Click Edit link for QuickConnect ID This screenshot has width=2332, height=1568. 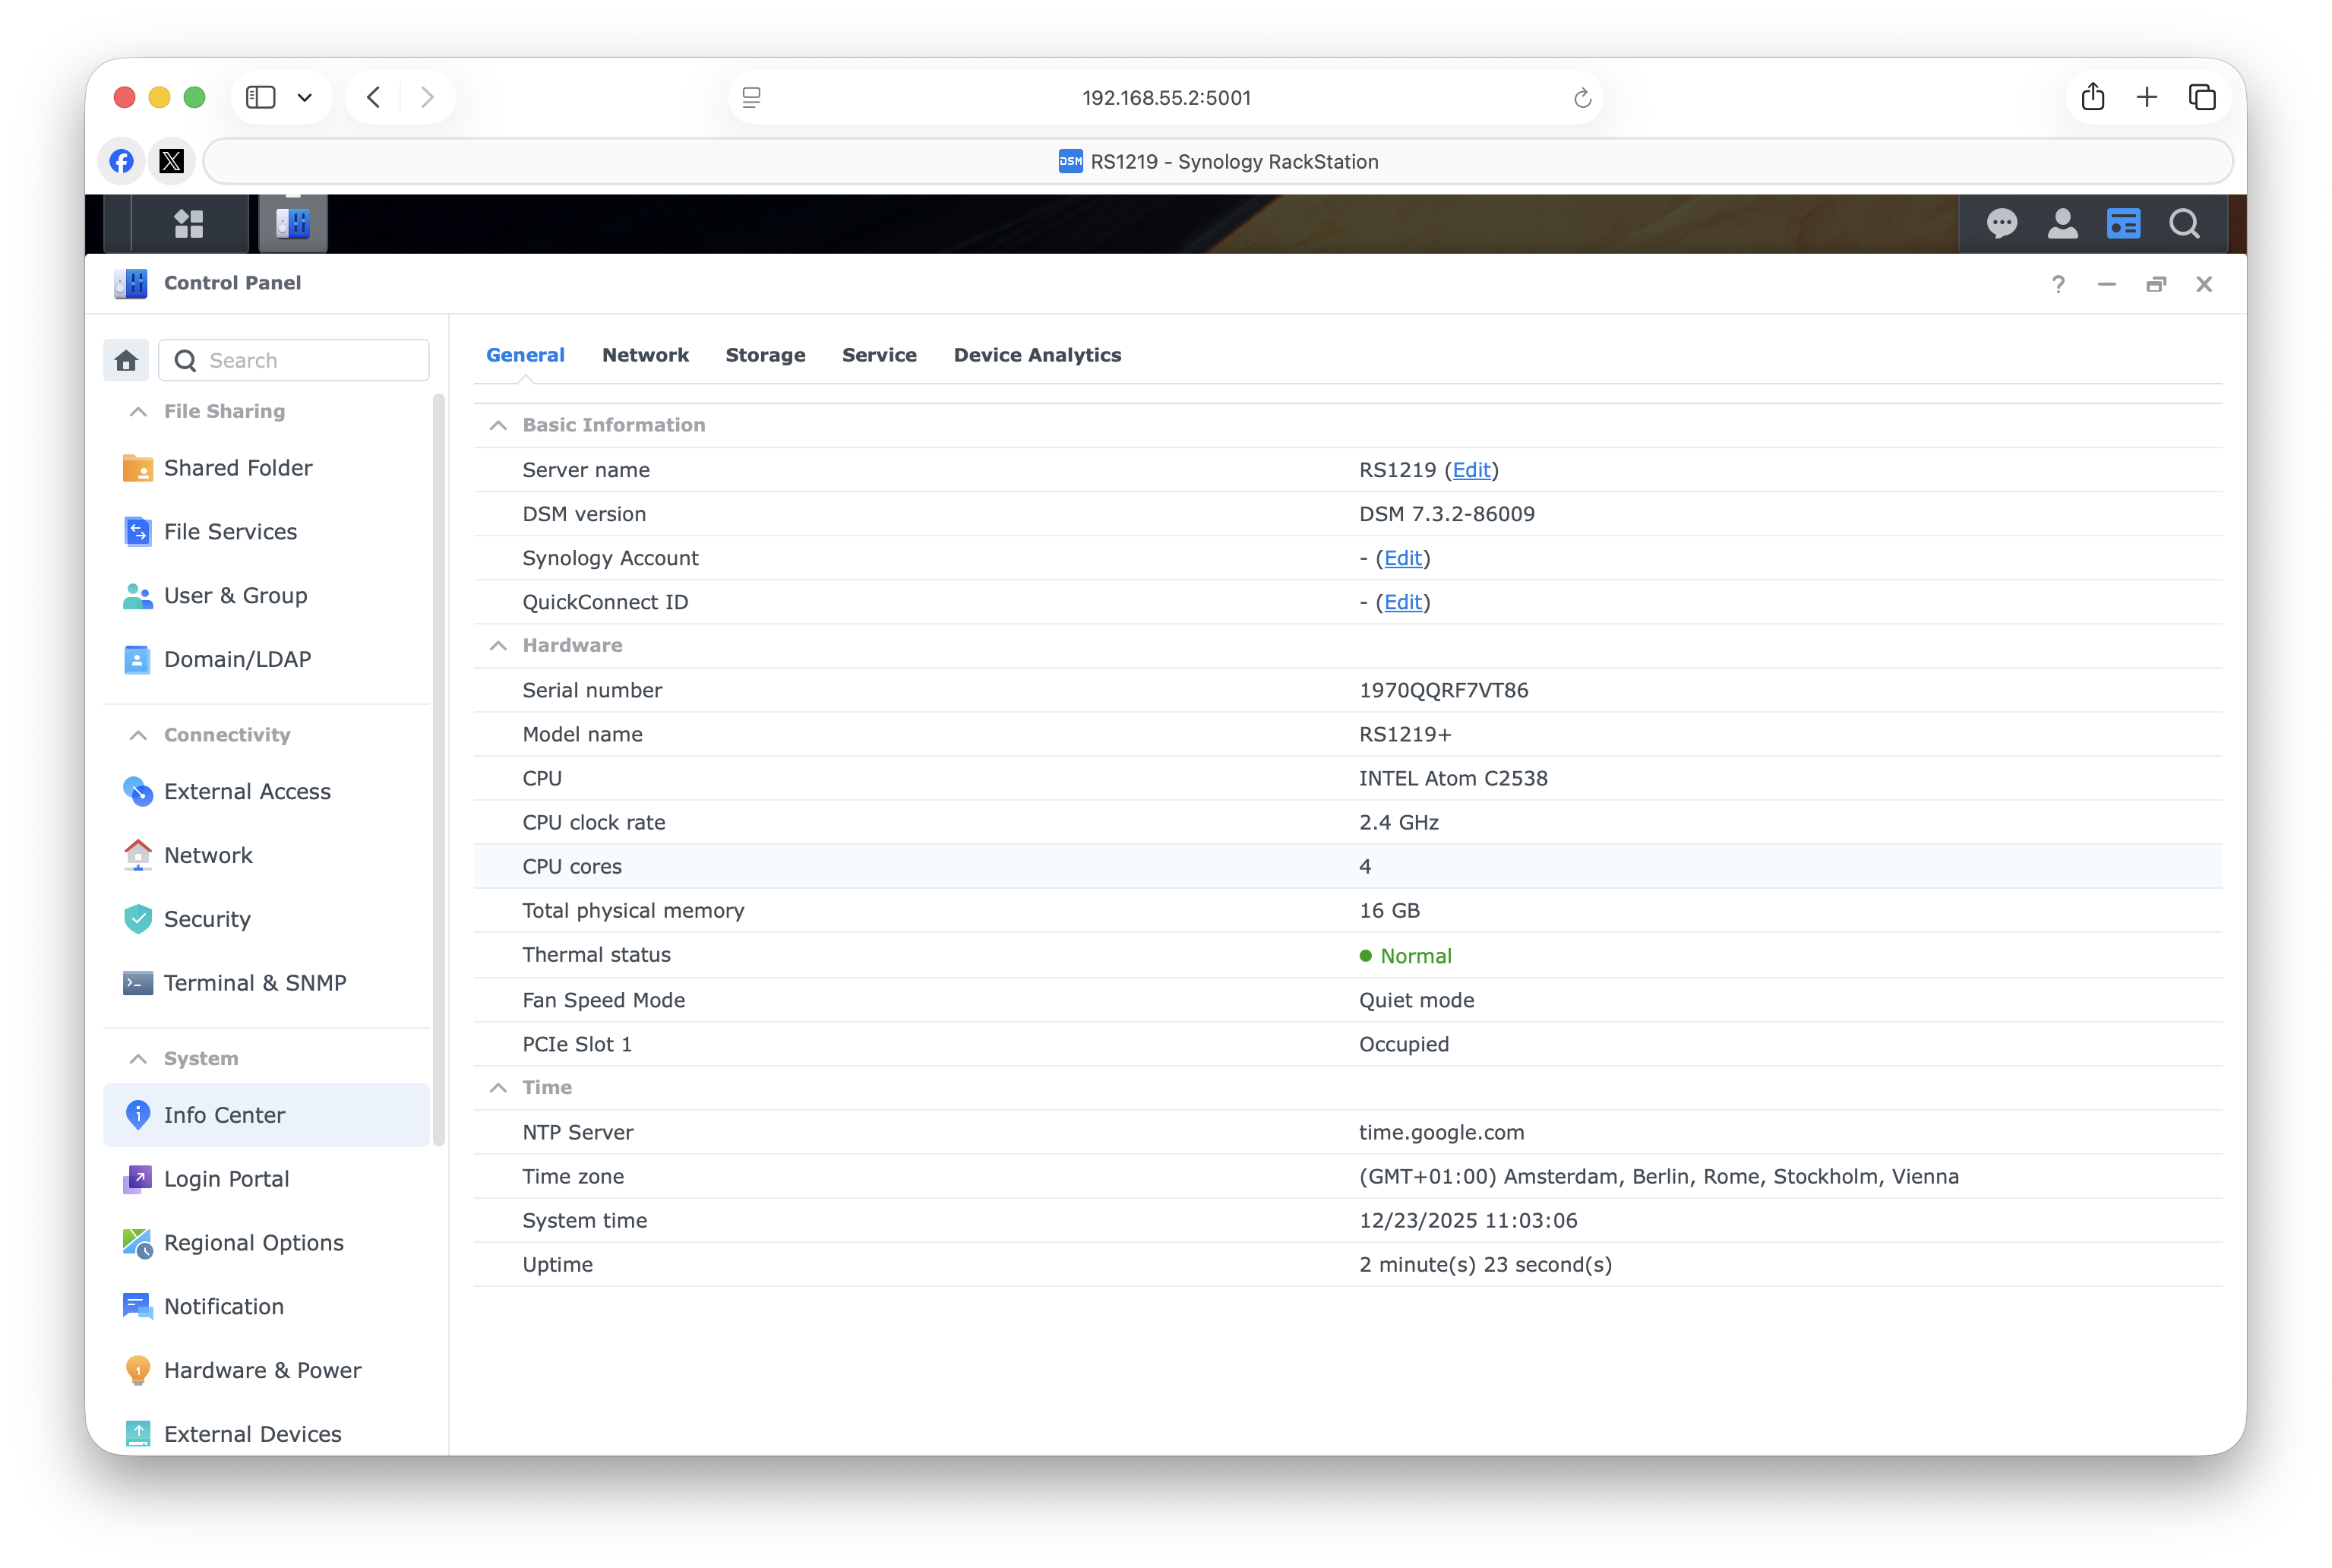pyautogui.click(x=1402, y=602)
